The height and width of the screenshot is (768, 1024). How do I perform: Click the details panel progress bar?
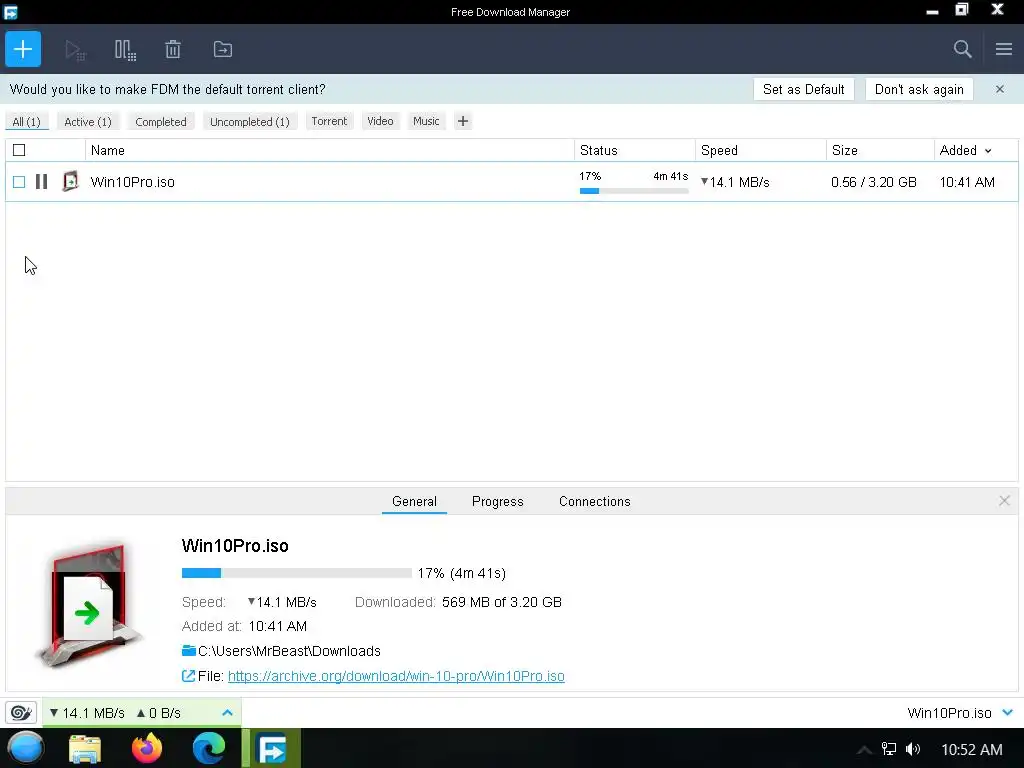pos(296,573)
